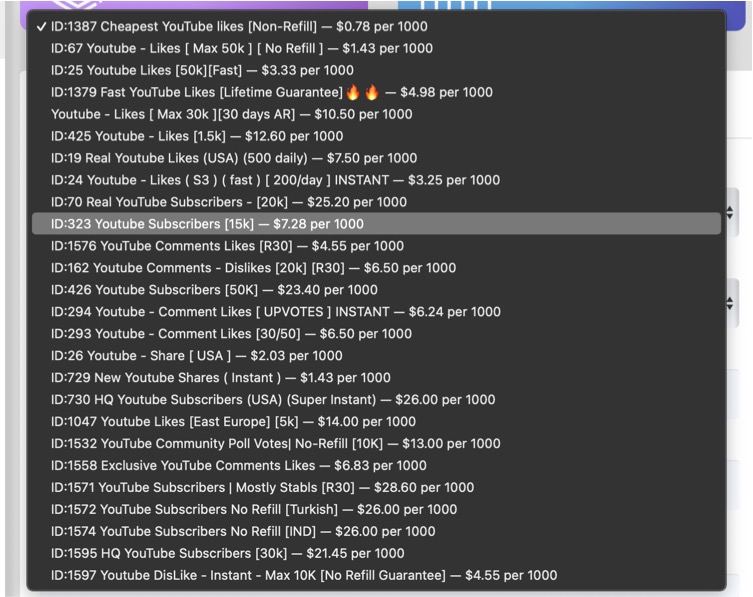Choose ID:67 Youtube Likes Max 50k option
The height and width of the screenshot is (597, 753).
coord(376,49)
